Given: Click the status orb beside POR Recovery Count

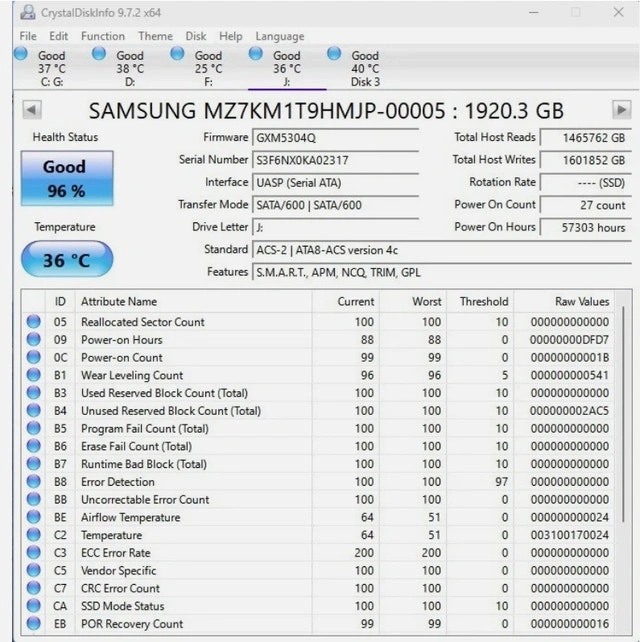Looking at the screenshot, I should point(34,624).
